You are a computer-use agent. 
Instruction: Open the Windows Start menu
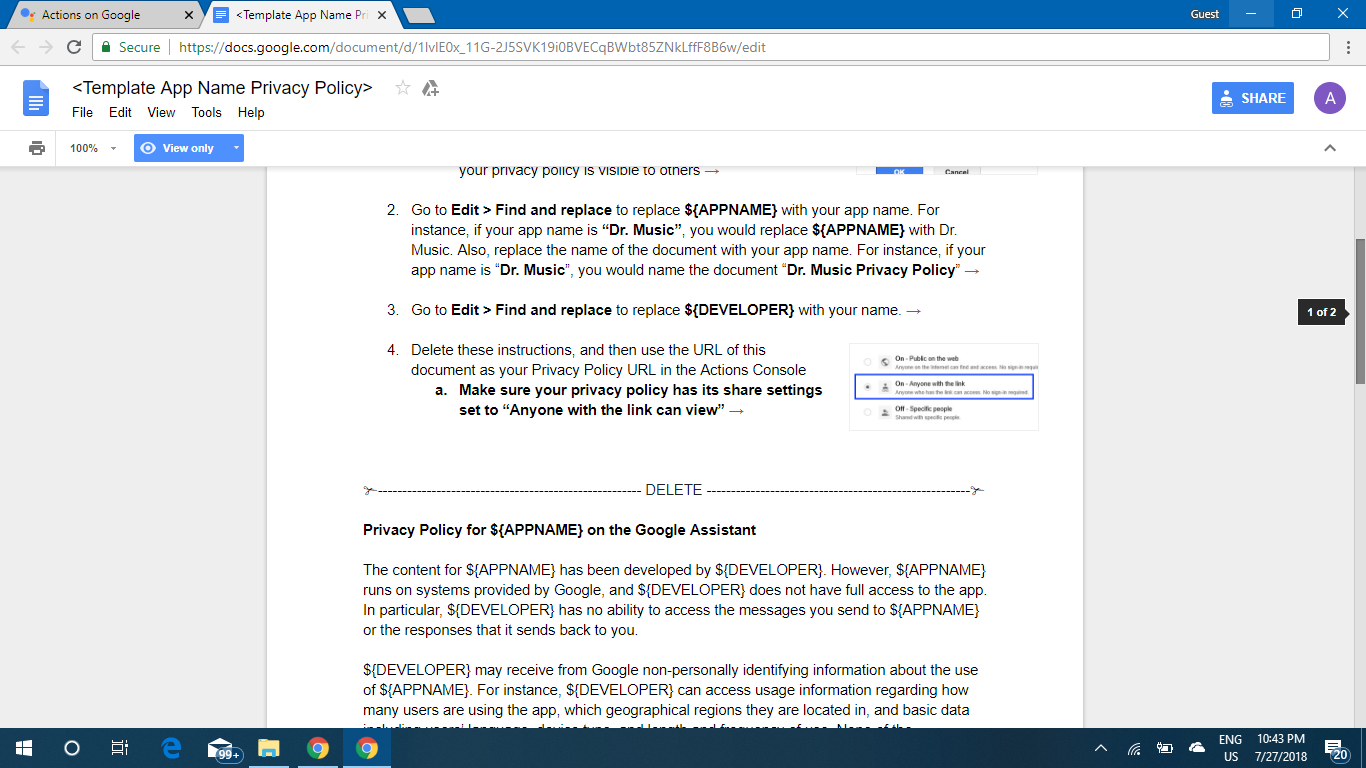24,747
